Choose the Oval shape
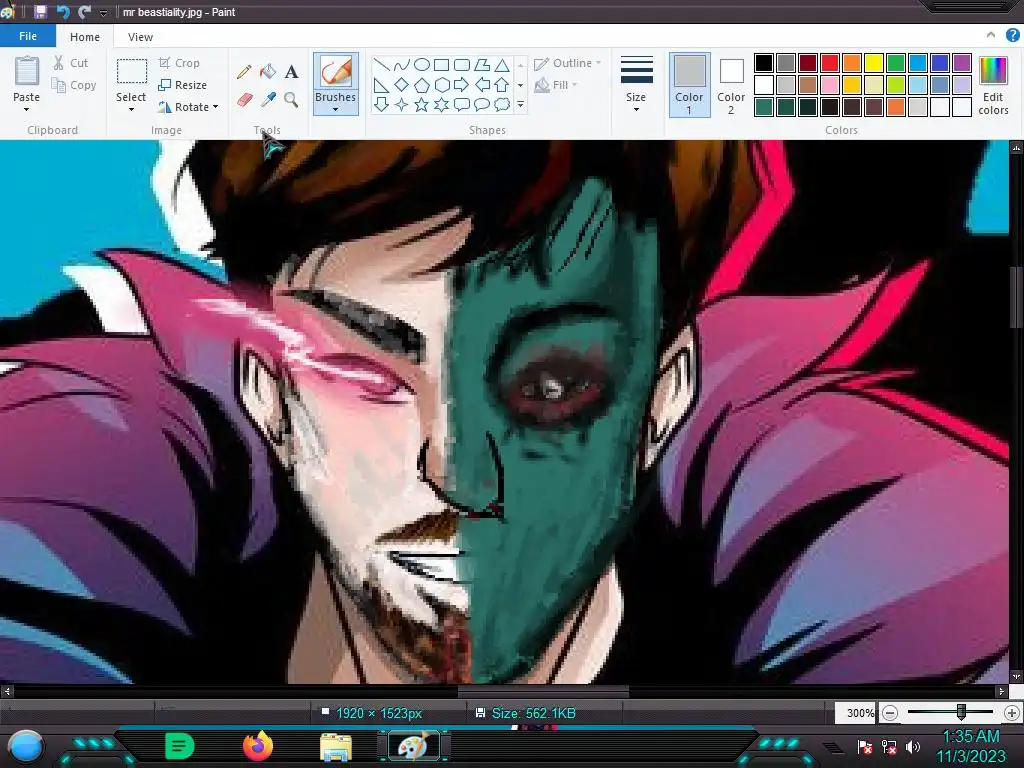The image size is (1024, 768). (422, 65)
